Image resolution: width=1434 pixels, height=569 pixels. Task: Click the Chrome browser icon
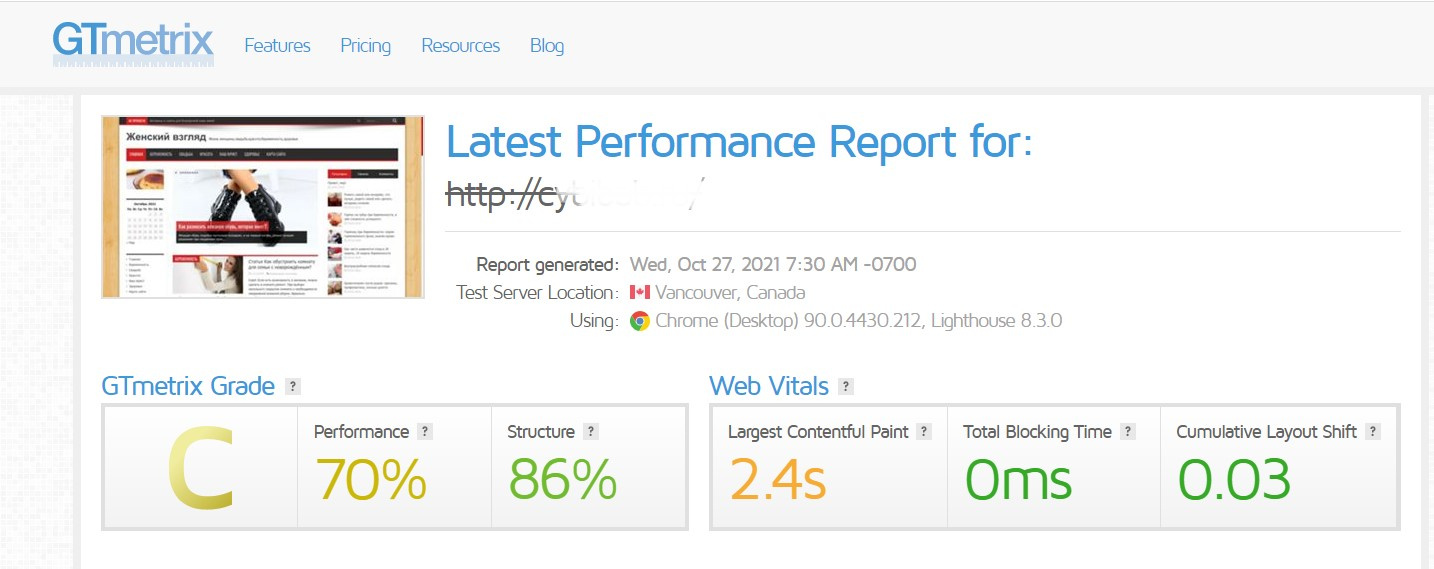pyautogui.click(x=640, y=321)
